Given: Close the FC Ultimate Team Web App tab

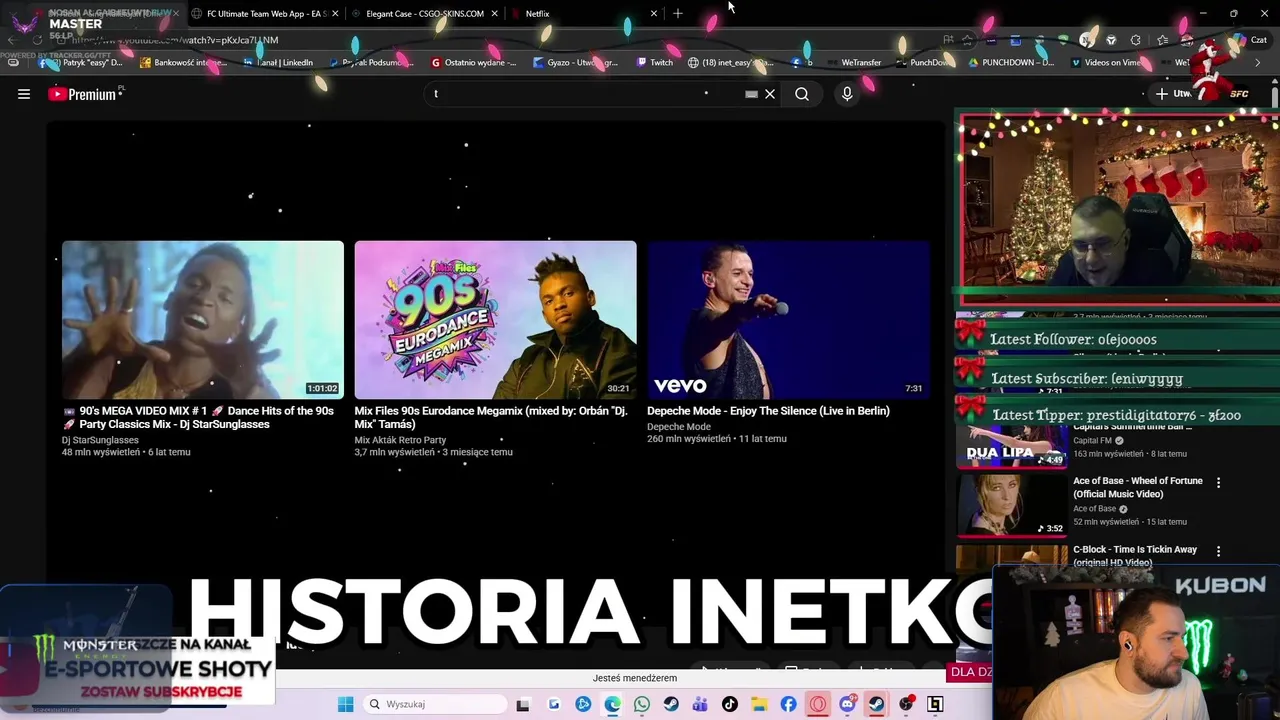Looking at the screenshot, I should [335, 14].
